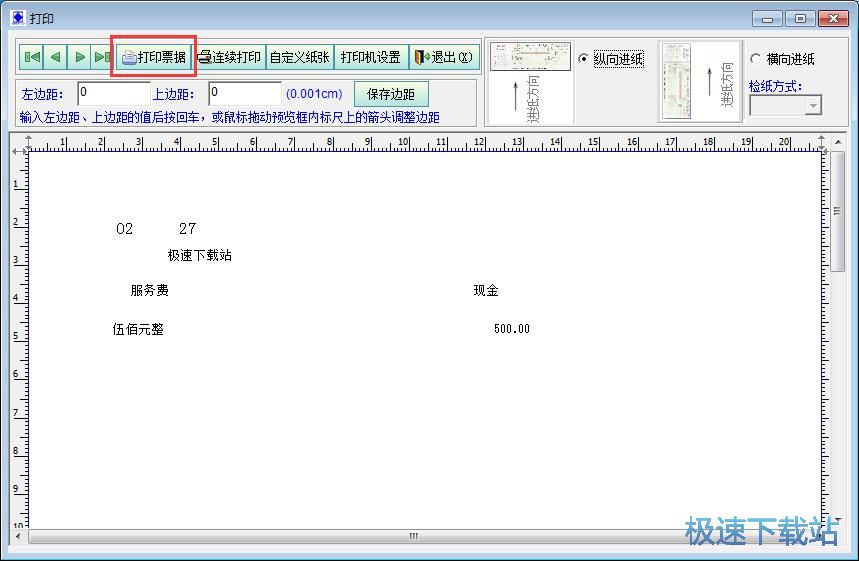Click the portrait feed direction thumbnail
This screenshot has width=859, height=561.
coord(530,82)
